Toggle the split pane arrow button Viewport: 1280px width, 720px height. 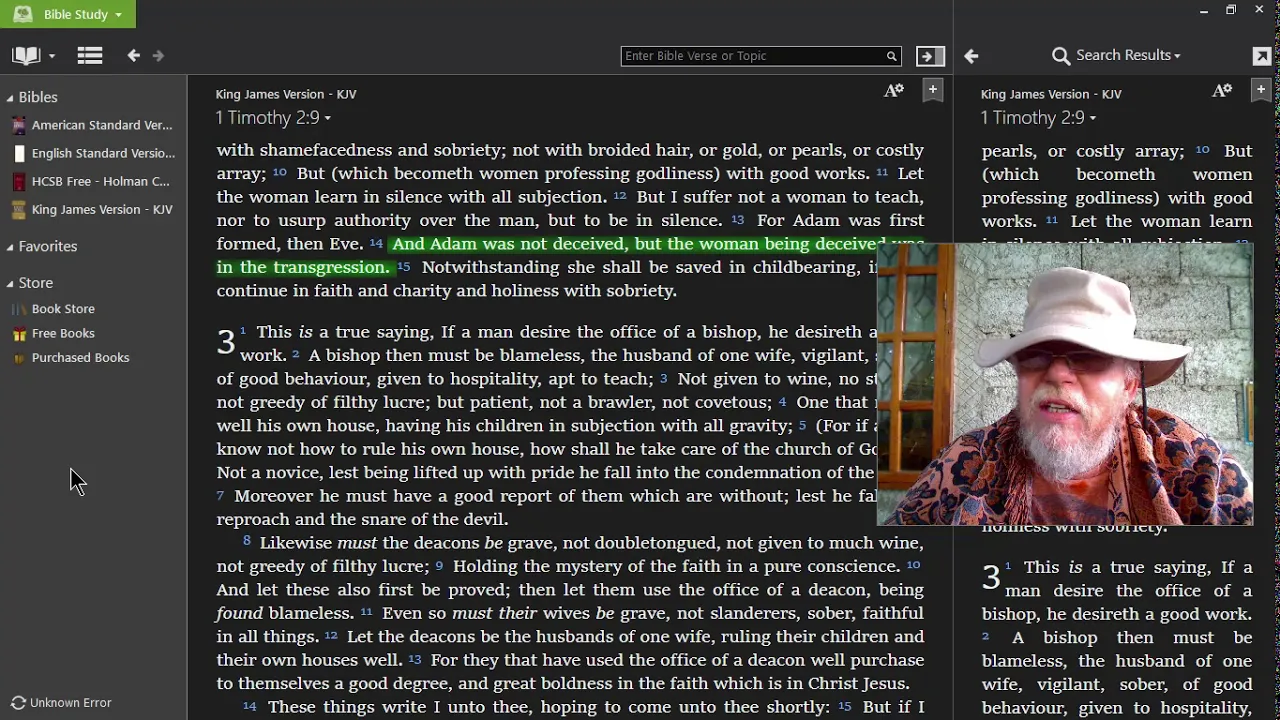click(x=930, y=56)
